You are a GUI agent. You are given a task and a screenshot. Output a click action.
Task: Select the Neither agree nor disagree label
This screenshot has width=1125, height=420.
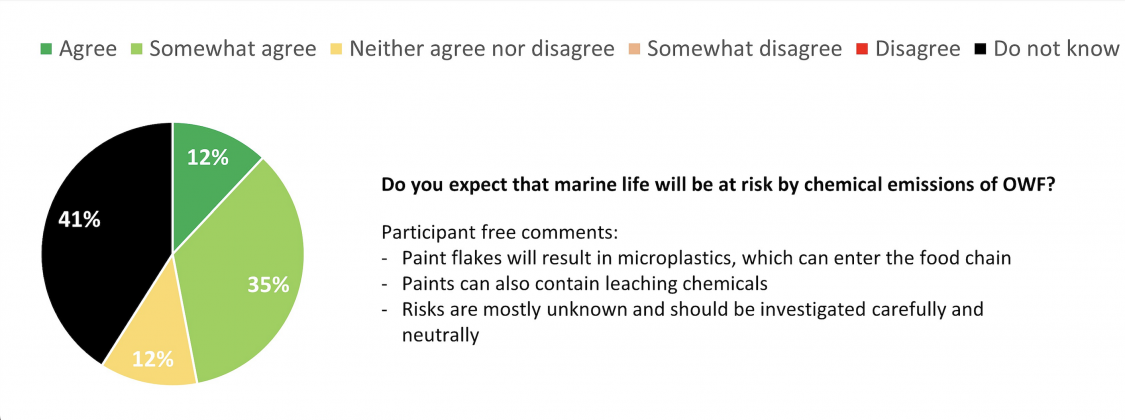(x=481, y=49)
